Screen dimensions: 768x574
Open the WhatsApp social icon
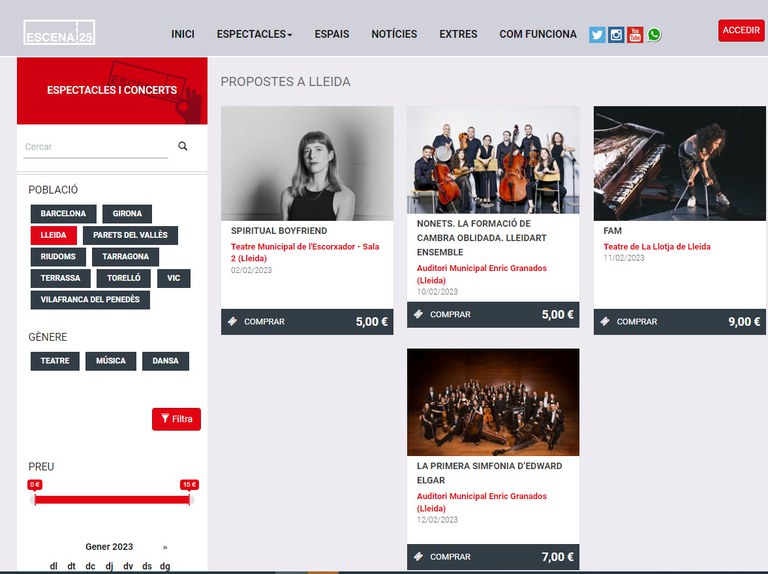pos(654,35)
